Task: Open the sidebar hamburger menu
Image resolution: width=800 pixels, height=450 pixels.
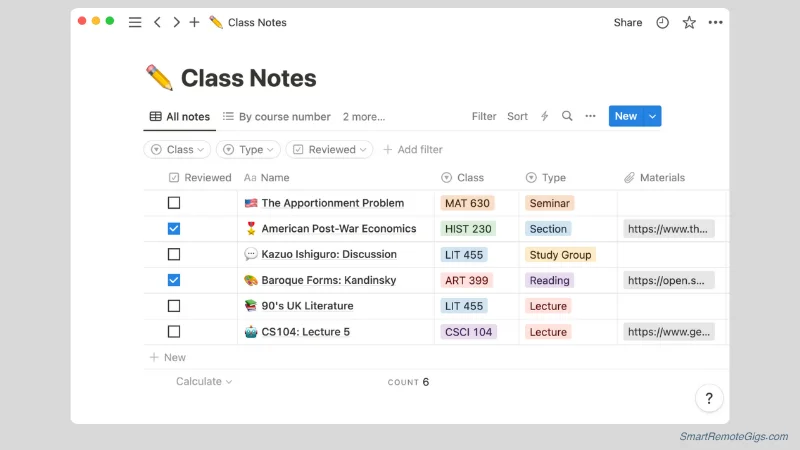Action: 135,22
